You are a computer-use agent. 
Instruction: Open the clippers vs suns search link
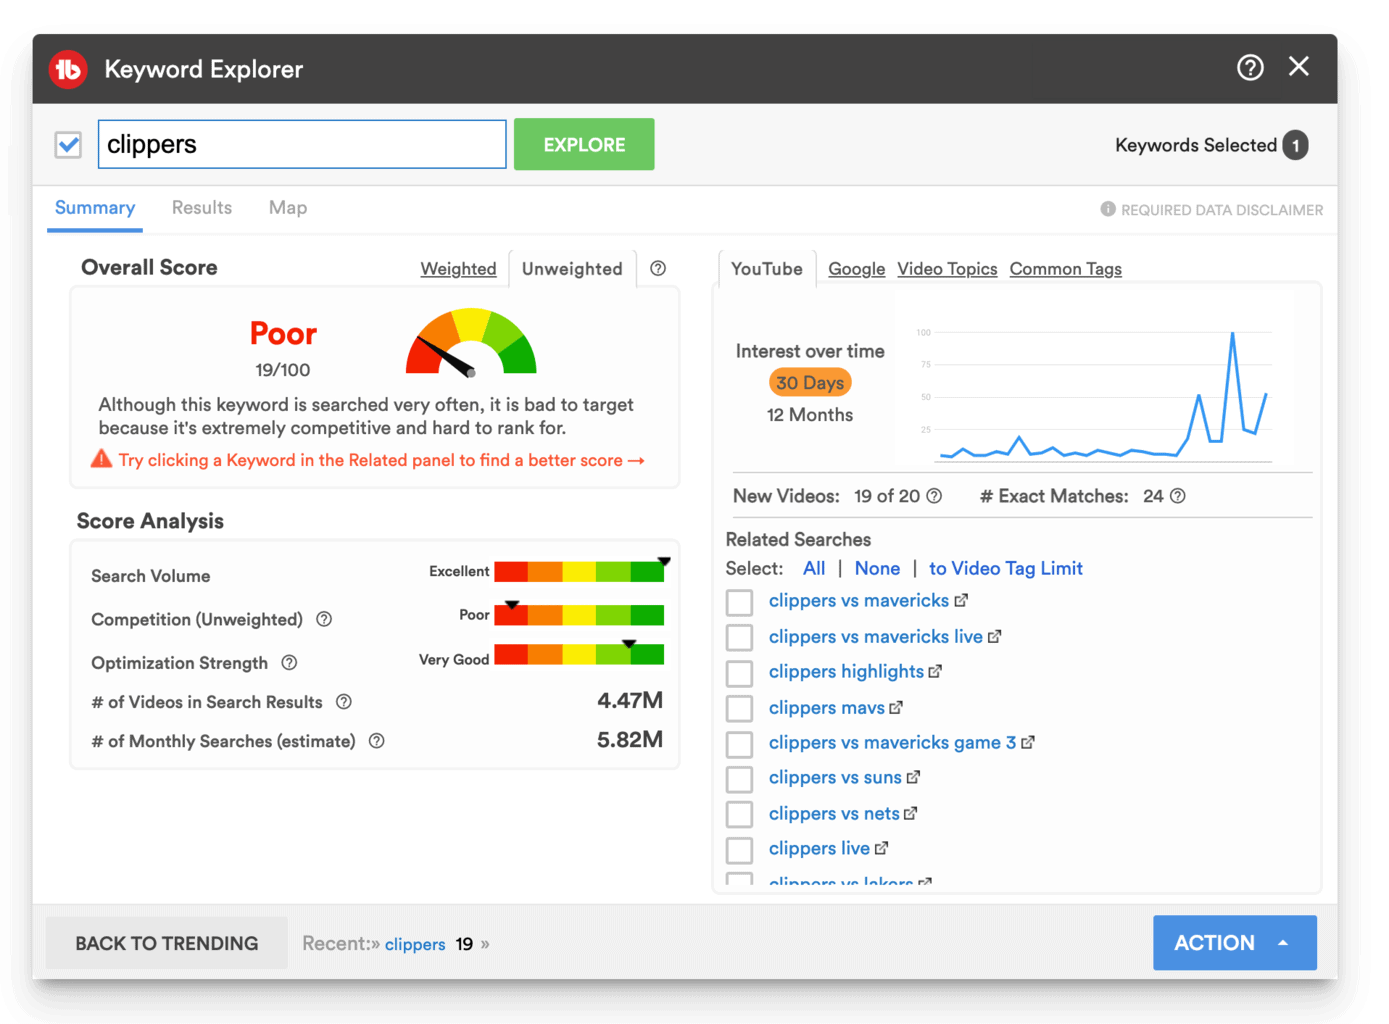(835, 777)
